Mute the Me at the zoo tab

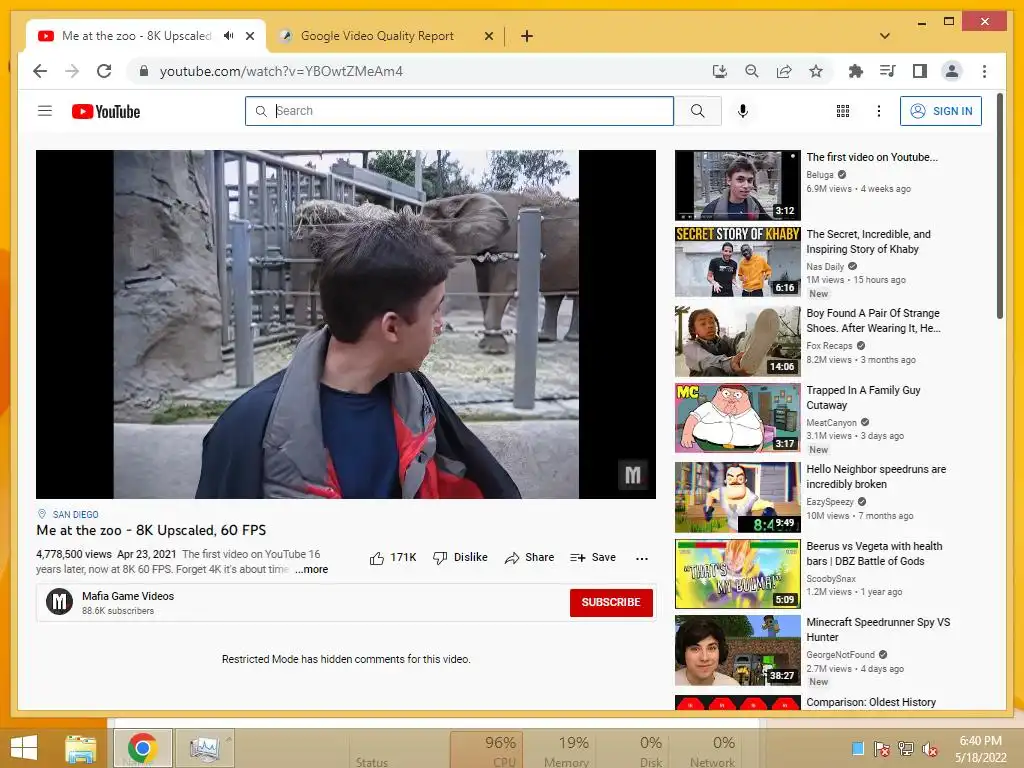tap(229, 36)
